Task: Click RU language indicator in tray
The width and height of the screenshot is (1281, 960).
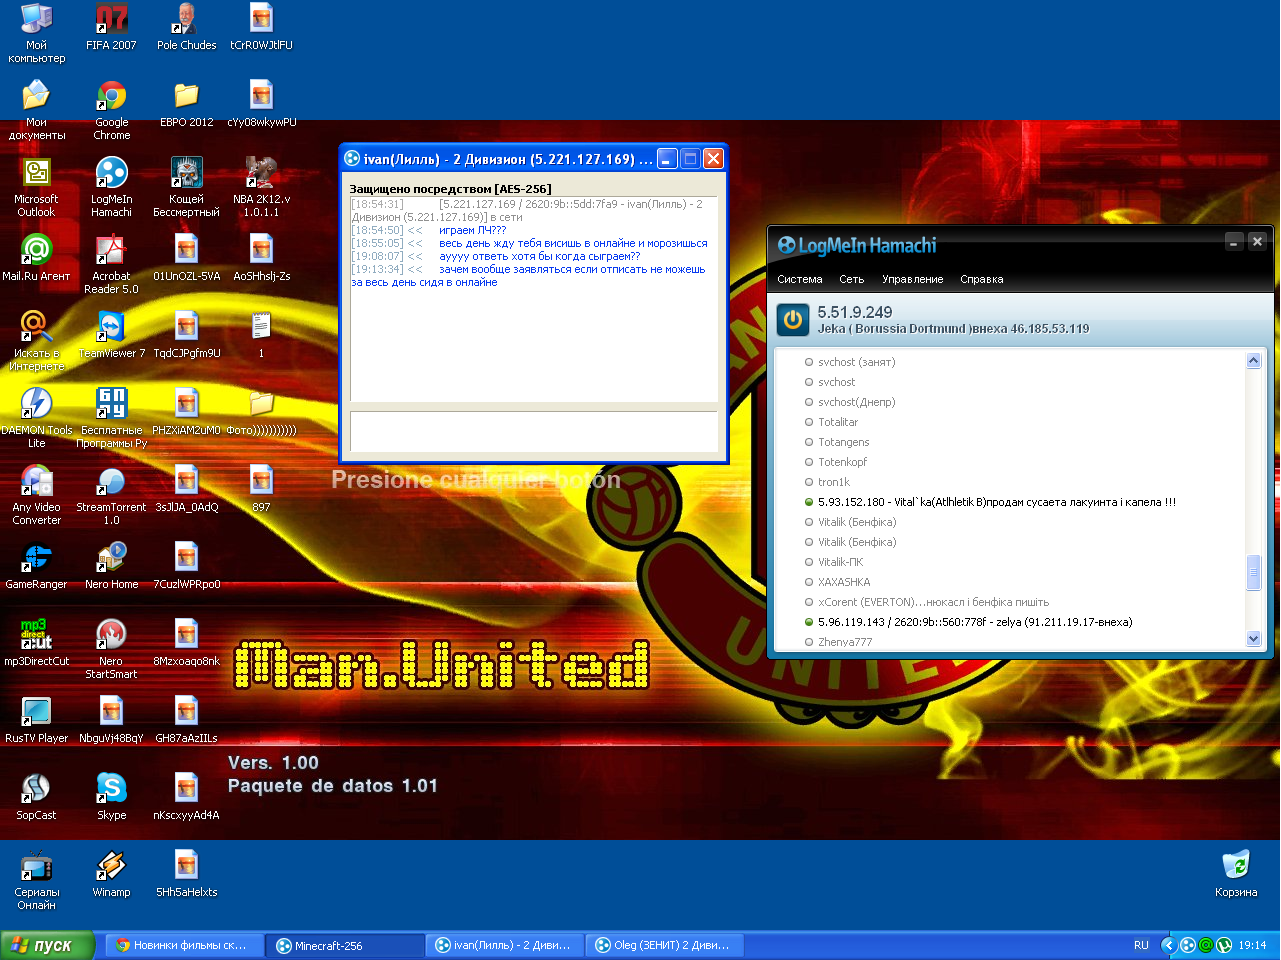Action: click(1141, 945)
